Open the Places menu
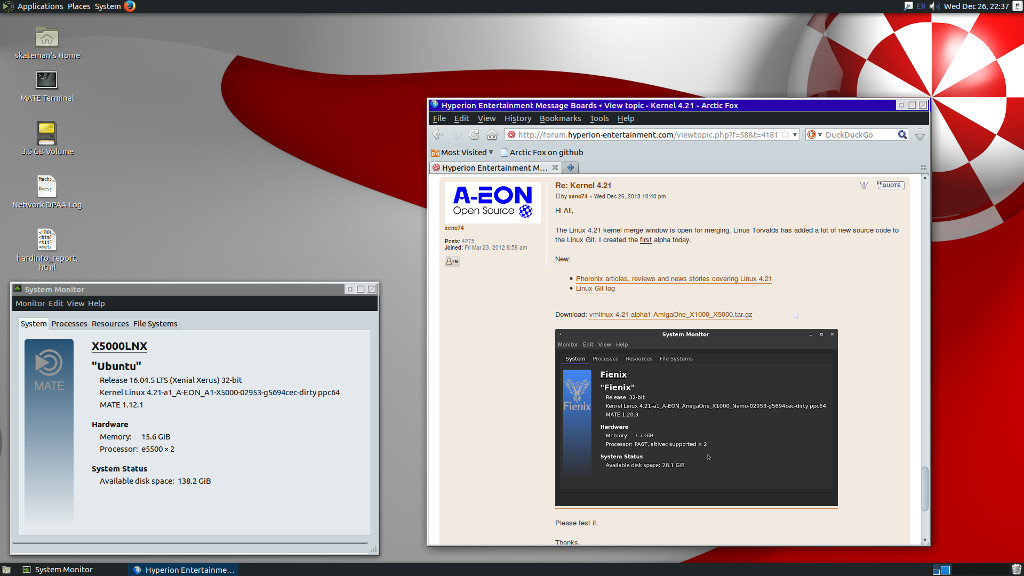Screen dimensions: 1024x576 click(x=79, y=7)
